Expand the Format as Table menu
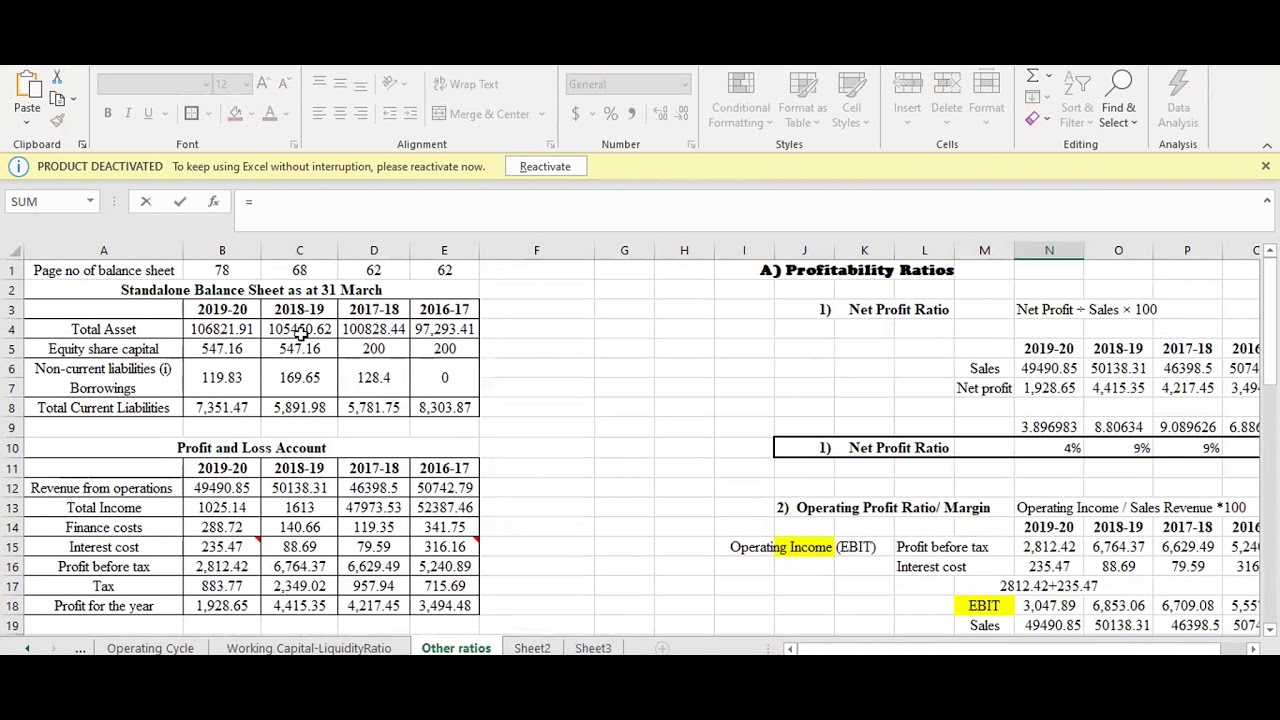Viewport: 1280px width, 720px height. pyautogui.click(x=802, y=100)
